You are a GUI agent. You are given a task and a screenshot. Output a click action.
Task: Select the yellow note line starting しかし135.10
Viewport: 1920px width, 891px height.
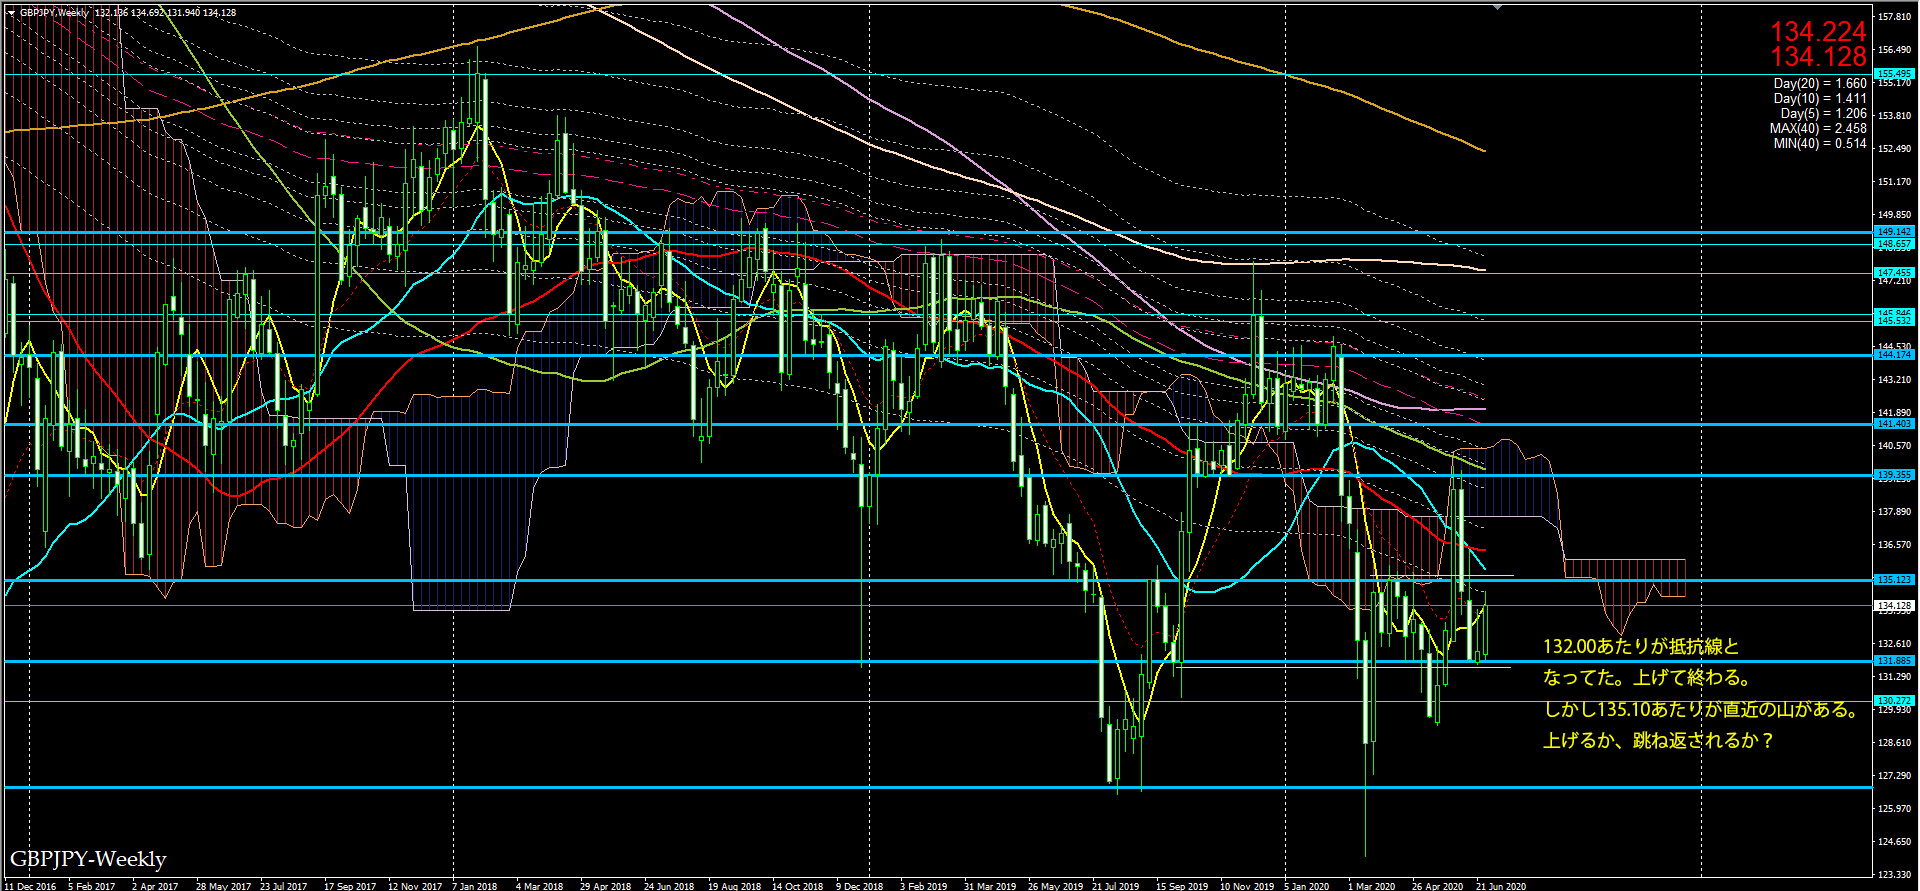tap(1701, 710)
